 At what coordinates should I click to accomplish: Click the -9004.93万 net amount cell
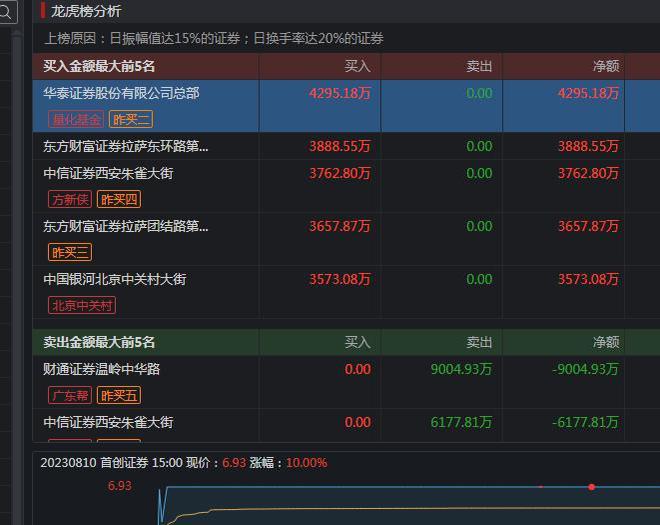point(585,369)
